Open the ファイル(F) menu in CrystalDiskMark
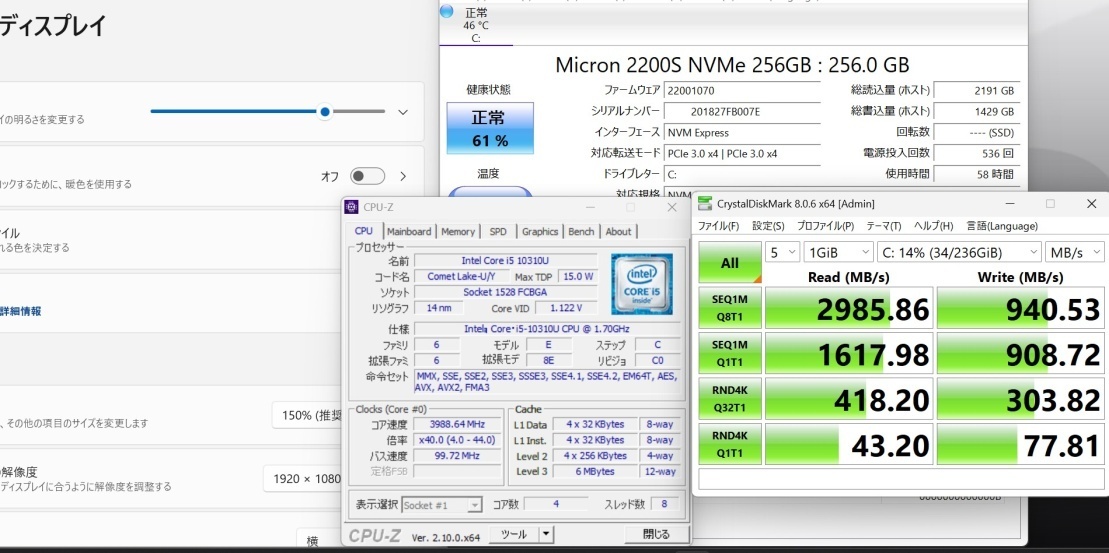Viewport: 1109px width, 553px height. click(x=719, y=226)
